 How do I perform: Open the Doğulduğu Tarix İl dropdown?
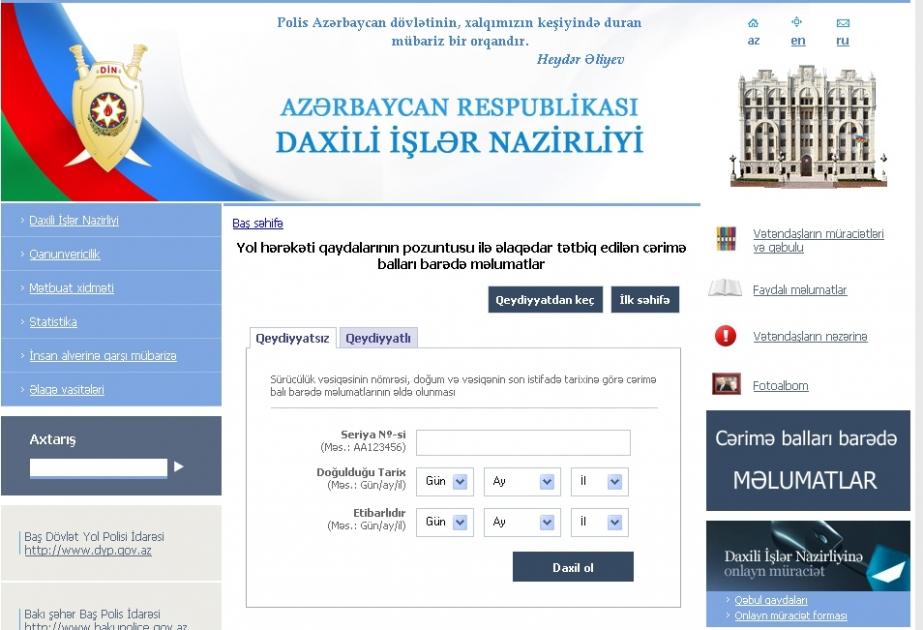[x=599, y=482]
